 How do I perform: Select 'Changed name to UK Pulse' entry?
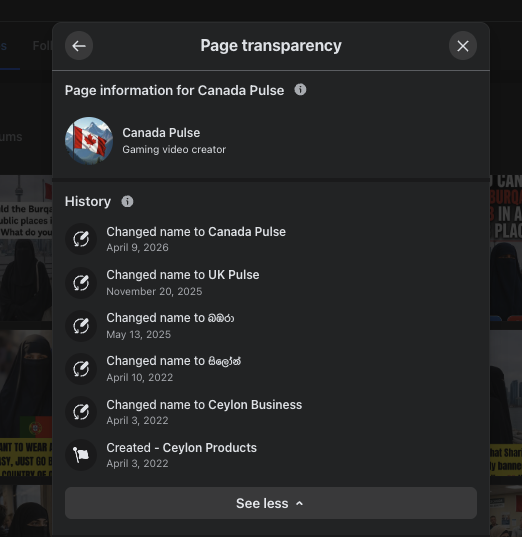click(x=183, y=275)
